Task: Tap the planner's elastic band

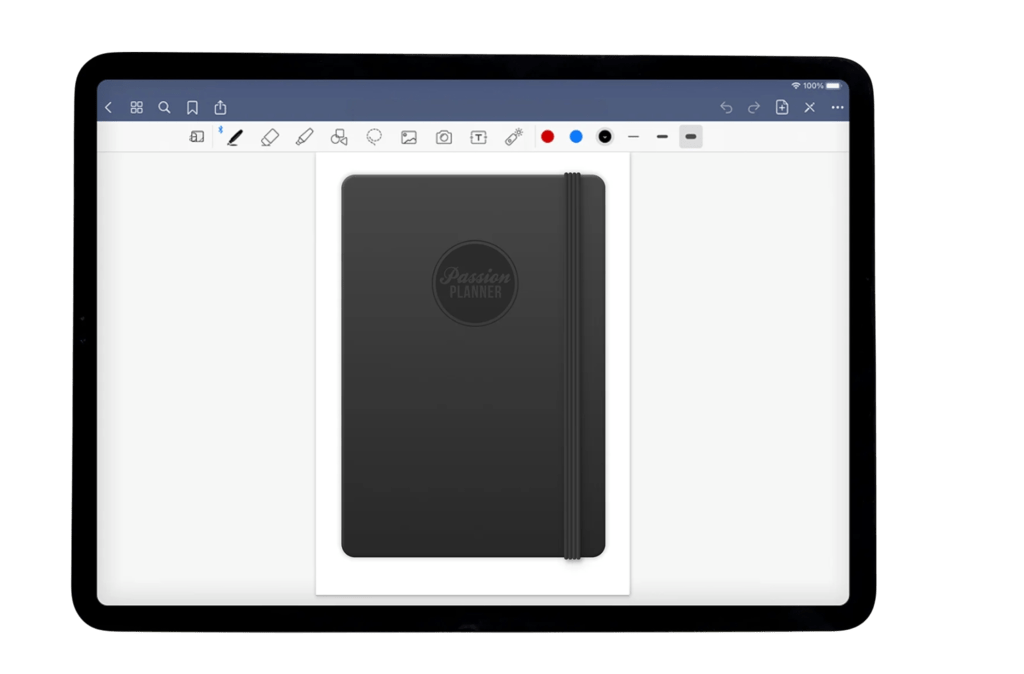Action: [x=572, y=366]
